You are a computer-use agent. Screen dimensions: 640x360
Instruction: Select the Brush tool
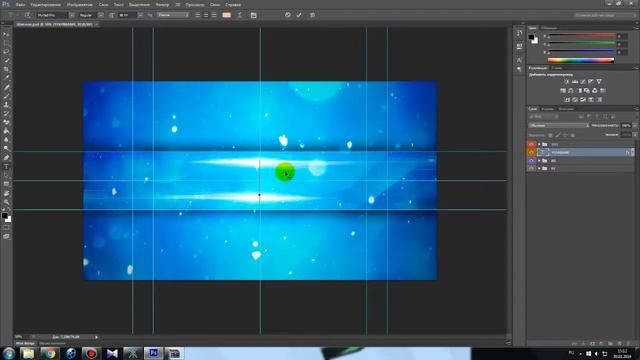click(6, 96)
